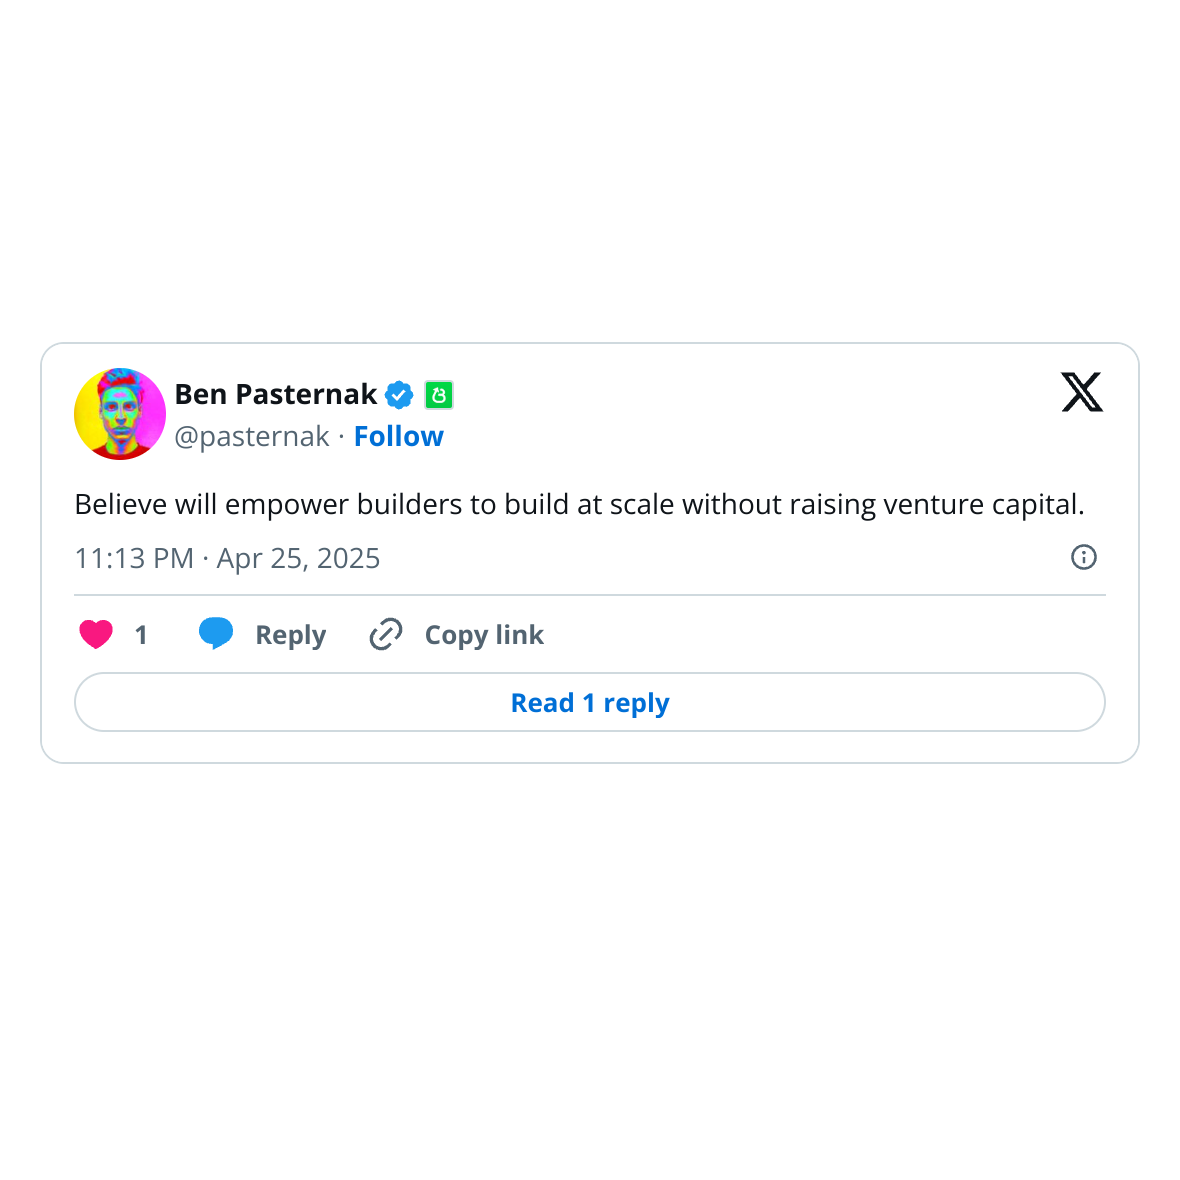
Task: Click the Ben Pasternak display name
Action: 275,395
